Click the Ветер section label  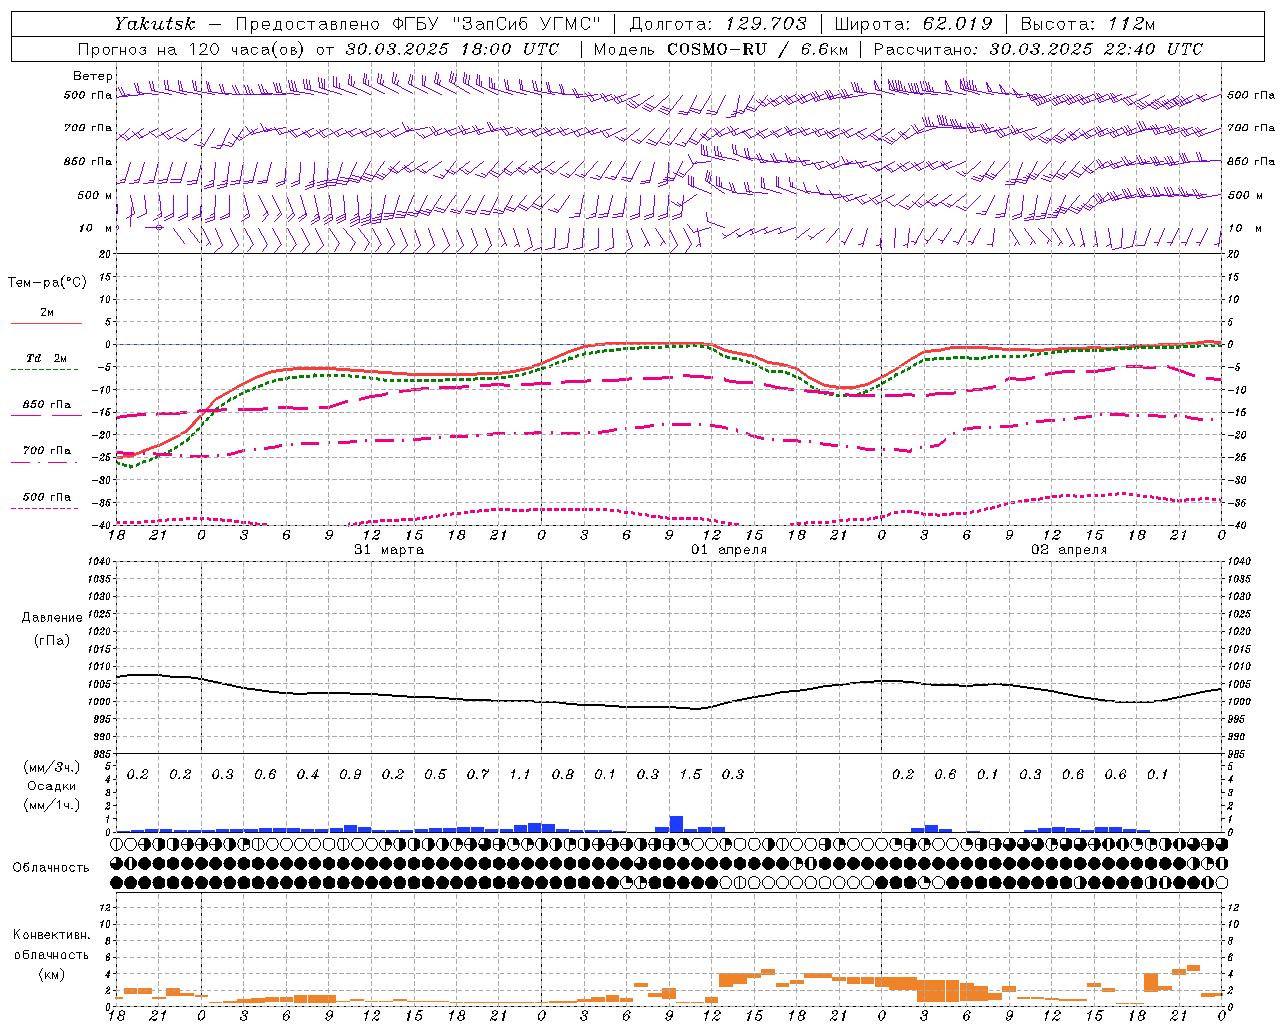(93, 76)
